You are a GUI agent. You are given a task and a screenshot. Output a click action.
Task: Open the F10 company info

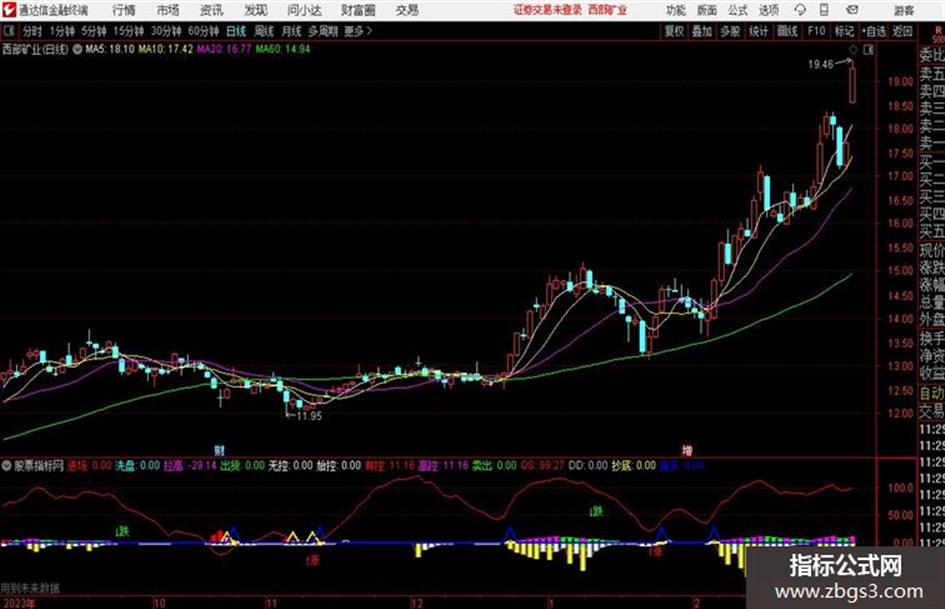point(816,31)
